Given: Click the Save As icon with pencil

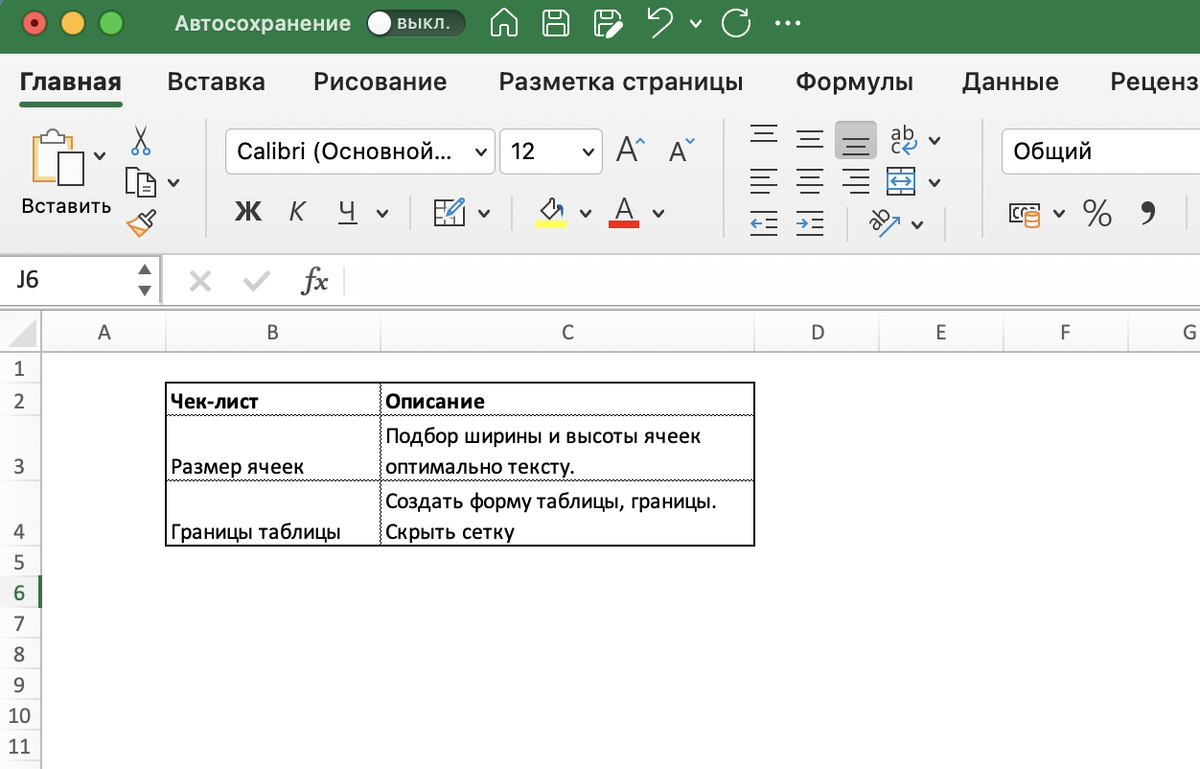Looking at the screenshot, I should [x=606, y=23].
